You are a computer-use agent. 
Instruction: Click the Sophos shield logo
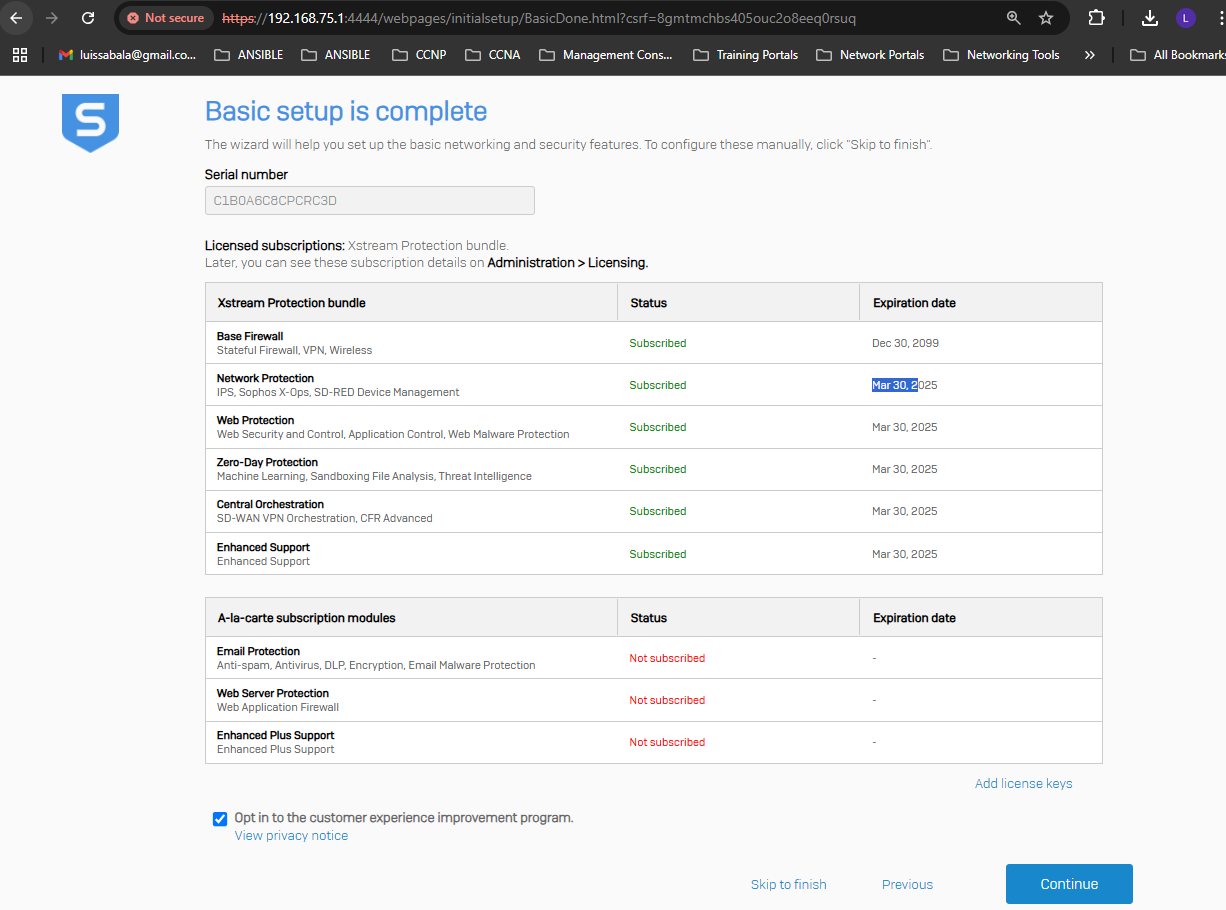[90, 122]
